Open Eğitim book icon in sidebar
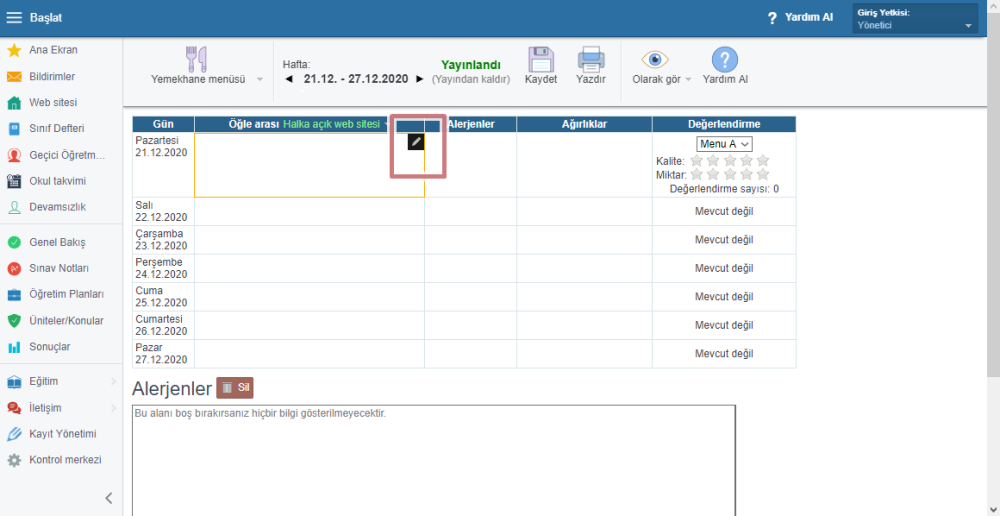The height and width of the screenshot is (516, 1000). (14, 382)
